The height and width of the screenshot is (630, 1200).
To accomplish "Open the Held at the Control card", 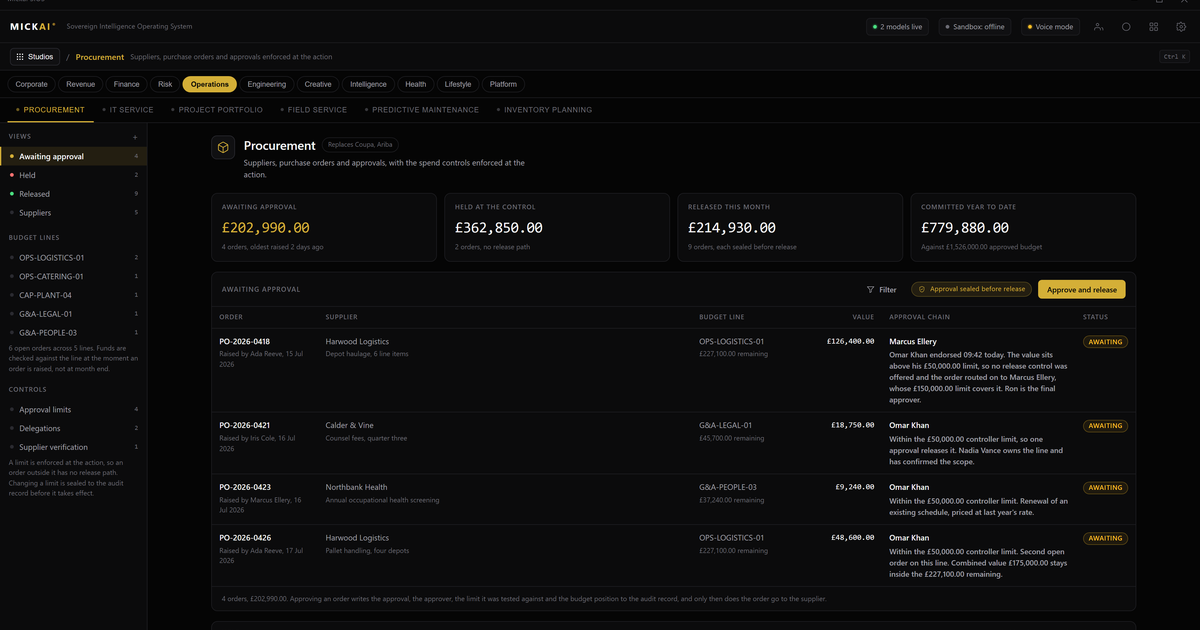I will tap(557, 227).
